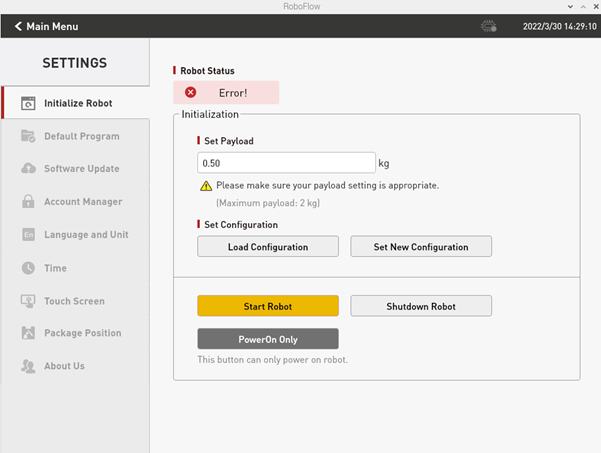Screen dimensions: 601x453
Task: Click the Time clock icon
Action: pos(28,268)
